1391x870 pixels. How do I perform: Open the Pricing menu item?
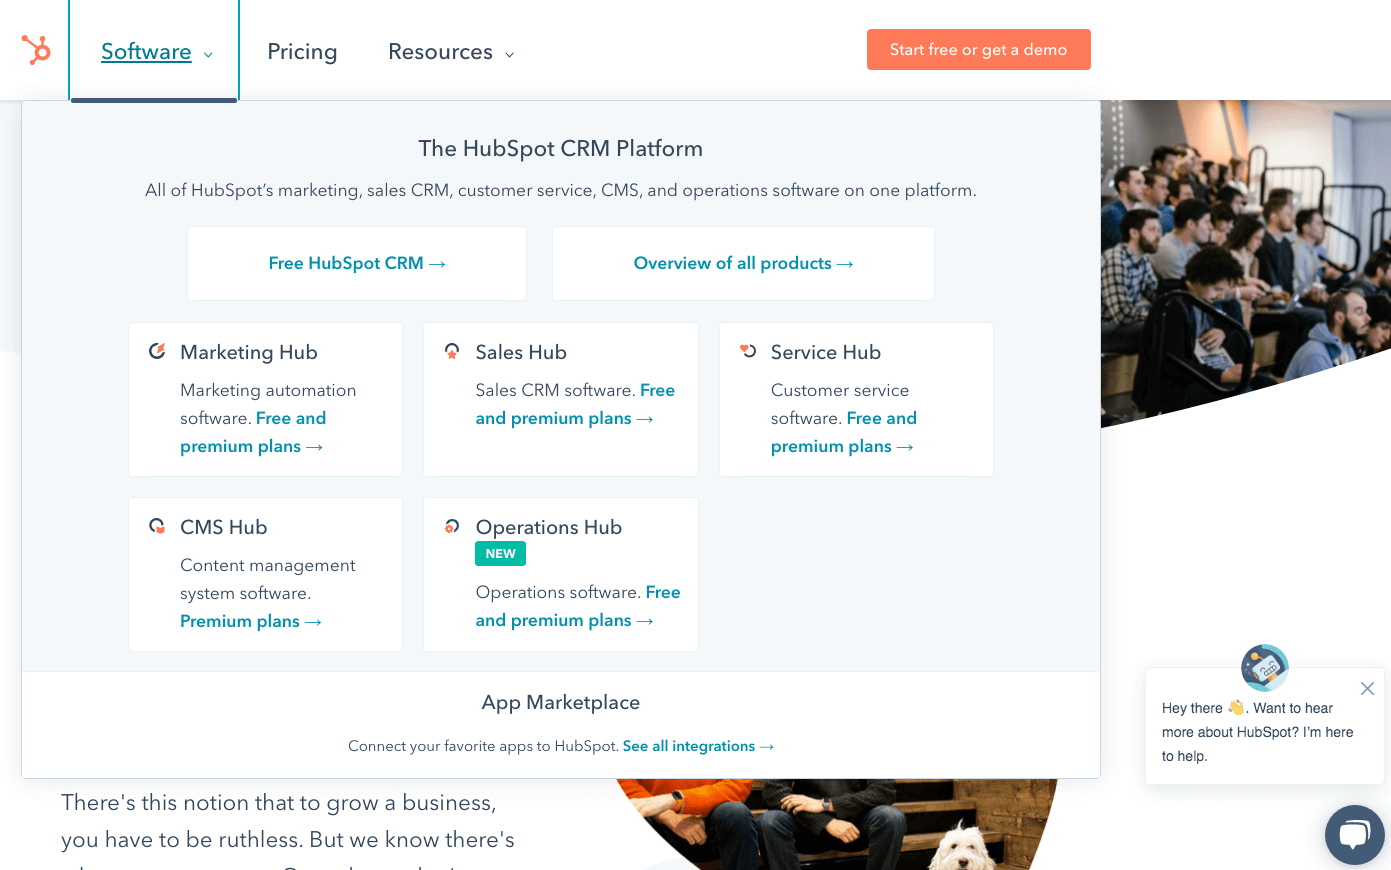click(302, 52)
